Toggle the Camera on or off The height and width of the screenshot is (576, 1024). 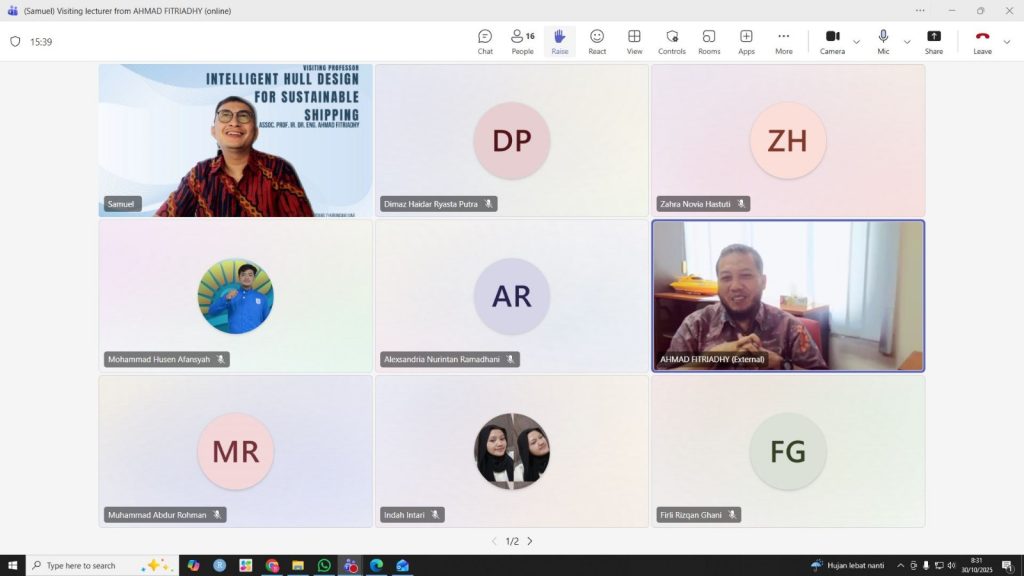(x=832, y=41)
